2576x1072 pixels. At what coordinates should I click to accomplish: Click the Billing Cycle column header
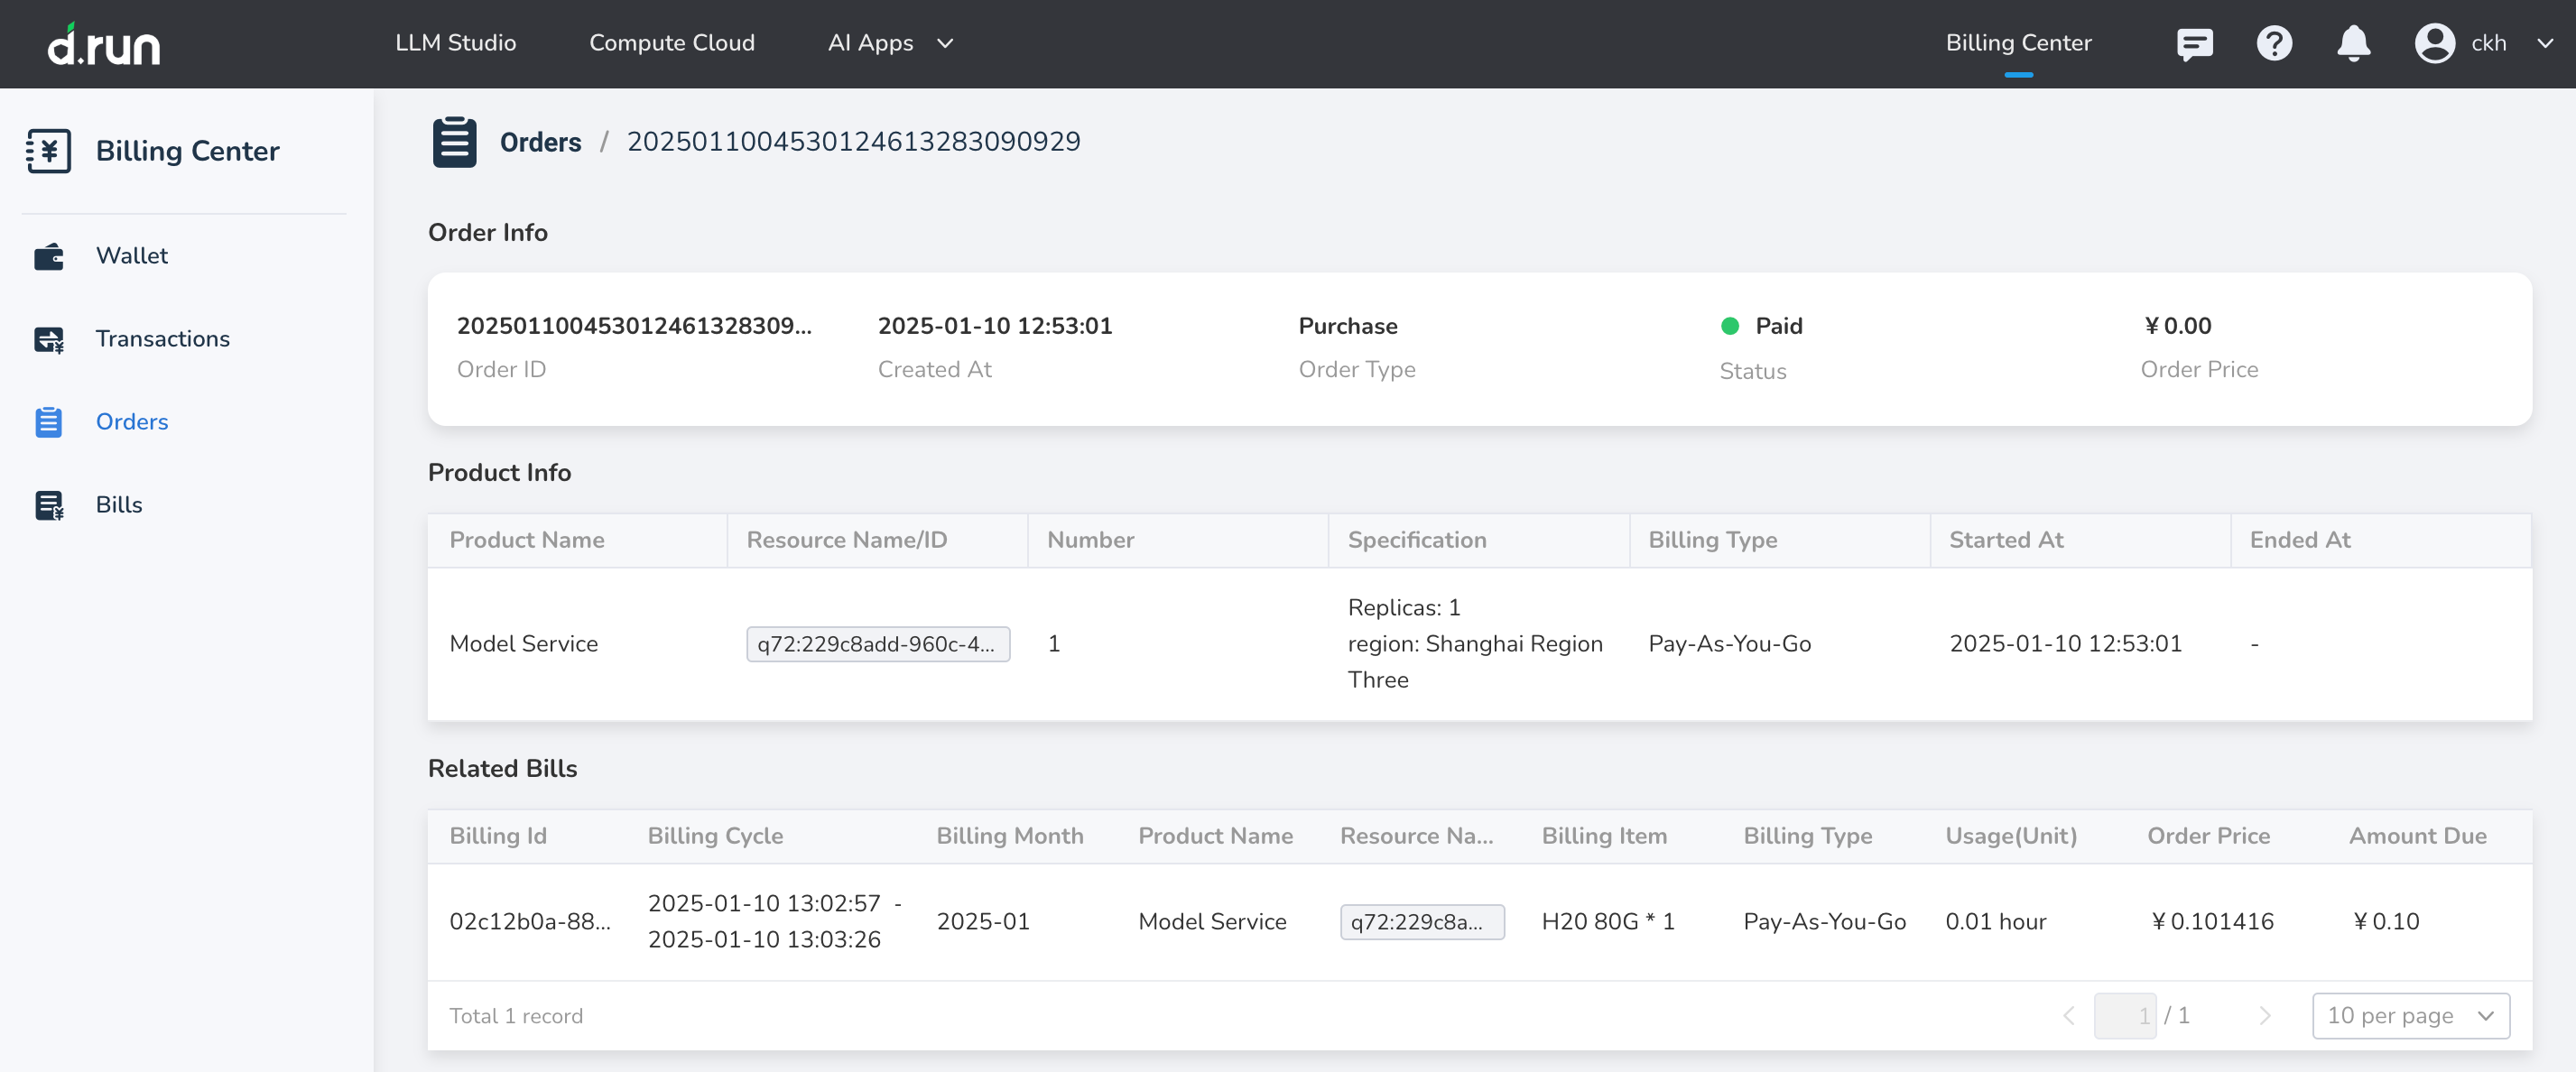coord(715,836)
